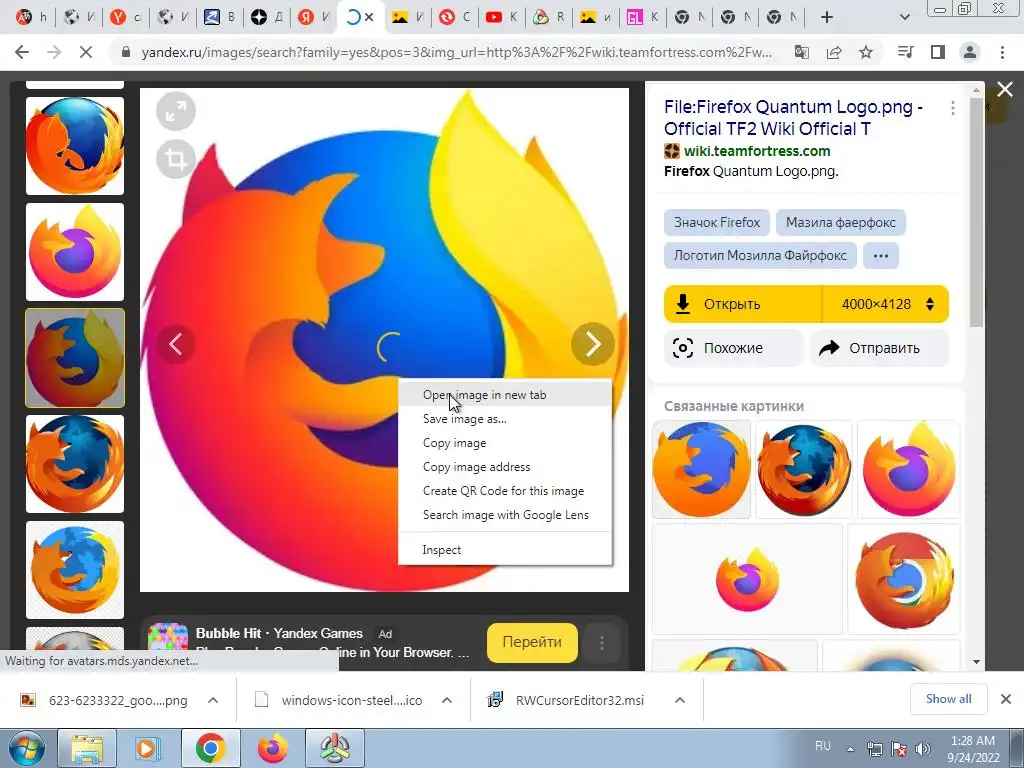Choose Save image as...

pos(505,419)
